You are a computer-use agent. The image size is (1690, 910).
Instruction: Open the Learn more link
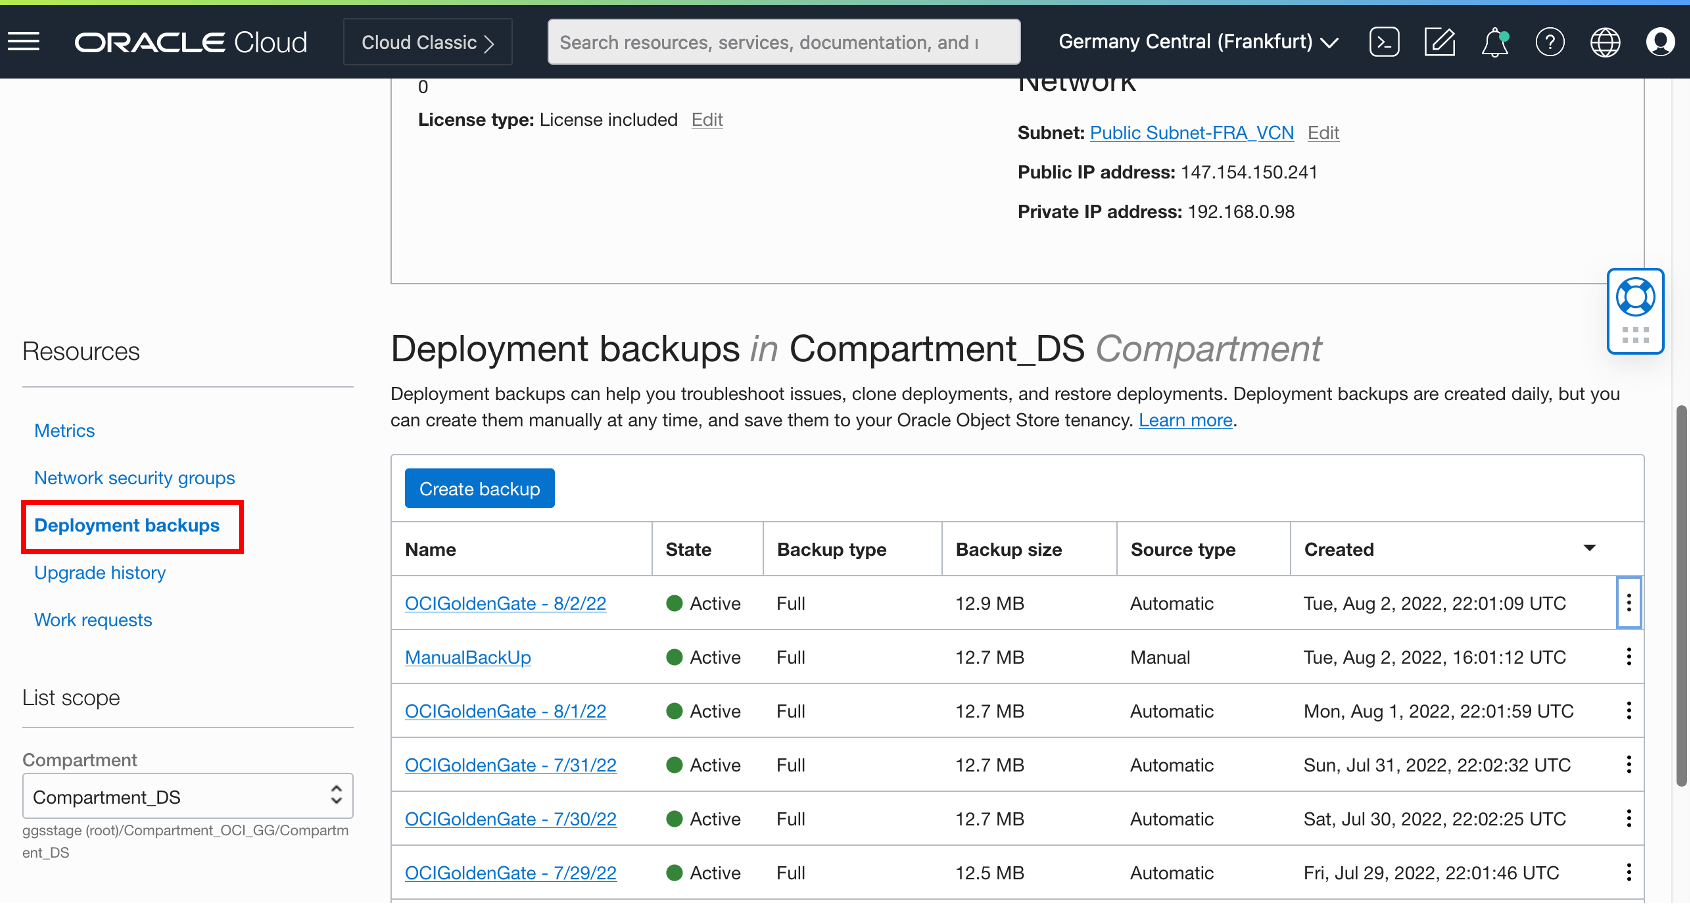(1185, 420)
